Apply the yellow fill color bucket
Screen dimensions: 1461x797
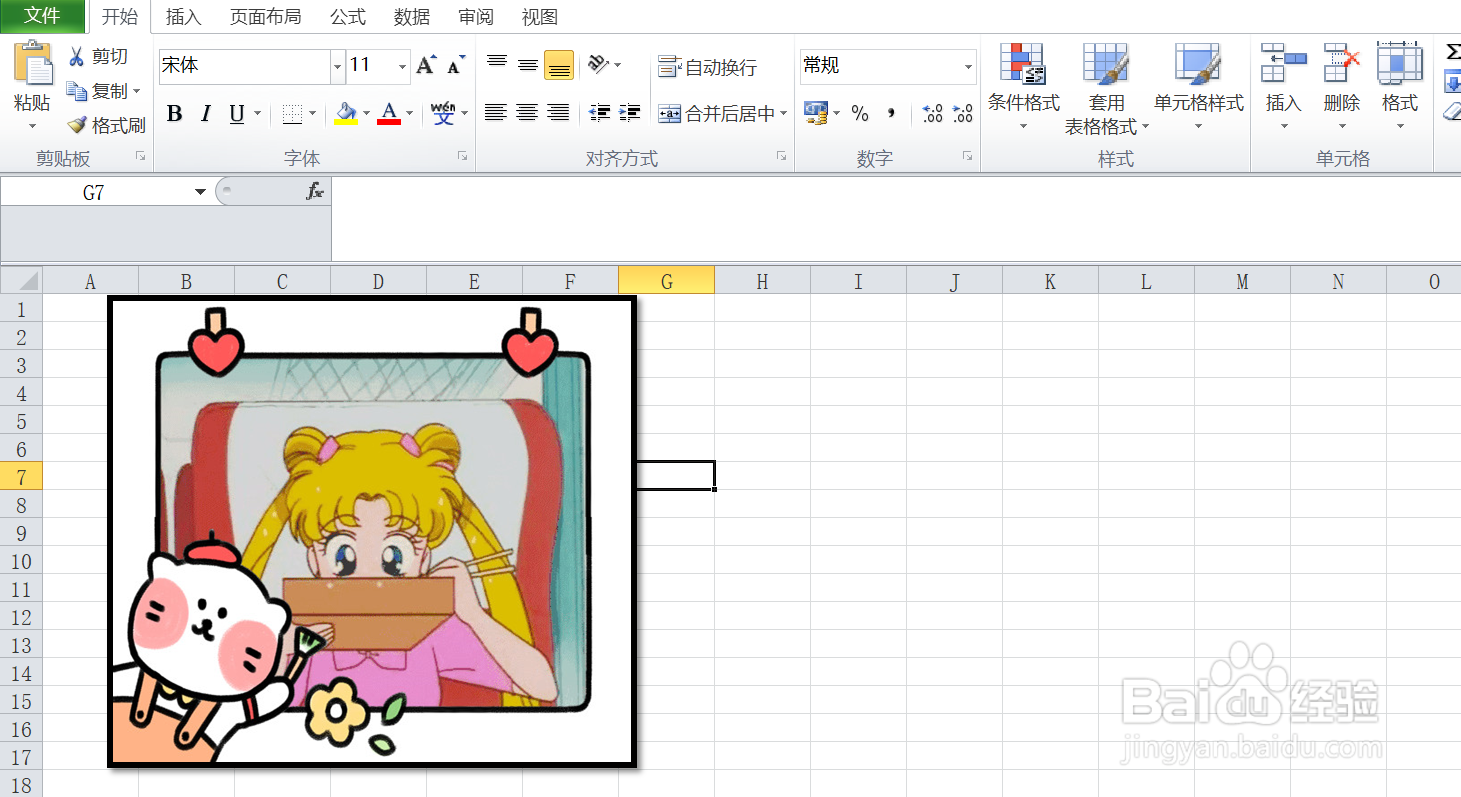(x=346, y=114)
